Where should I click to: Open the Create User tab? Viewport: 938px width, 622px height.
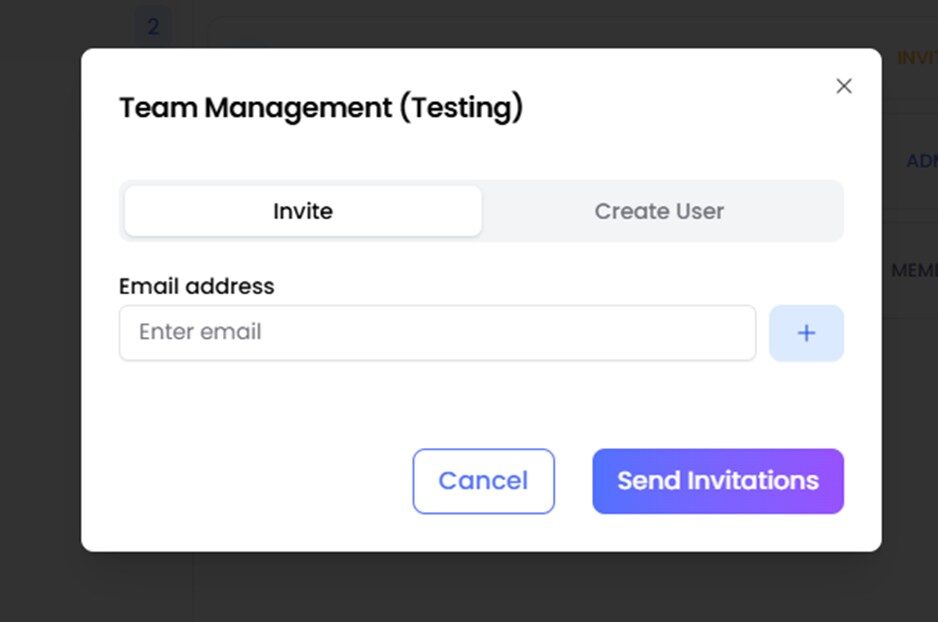(659, 211)
